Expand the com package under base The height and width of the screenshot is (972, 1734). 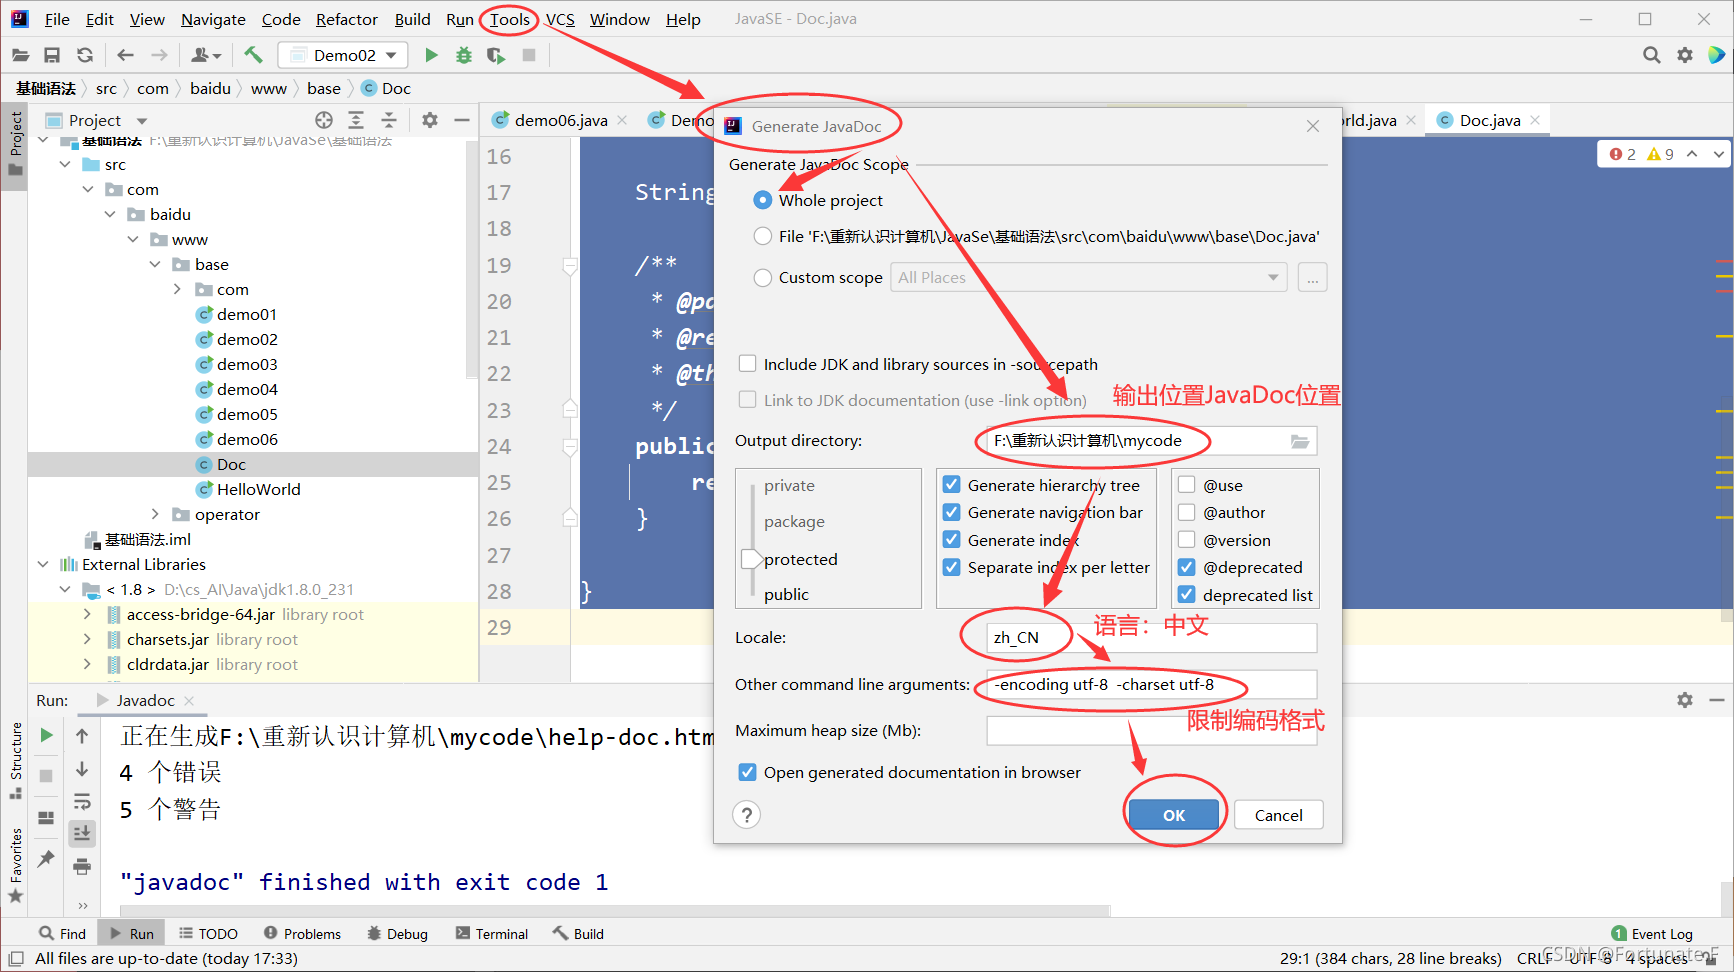pyautogui.click(x=177, y=289)
